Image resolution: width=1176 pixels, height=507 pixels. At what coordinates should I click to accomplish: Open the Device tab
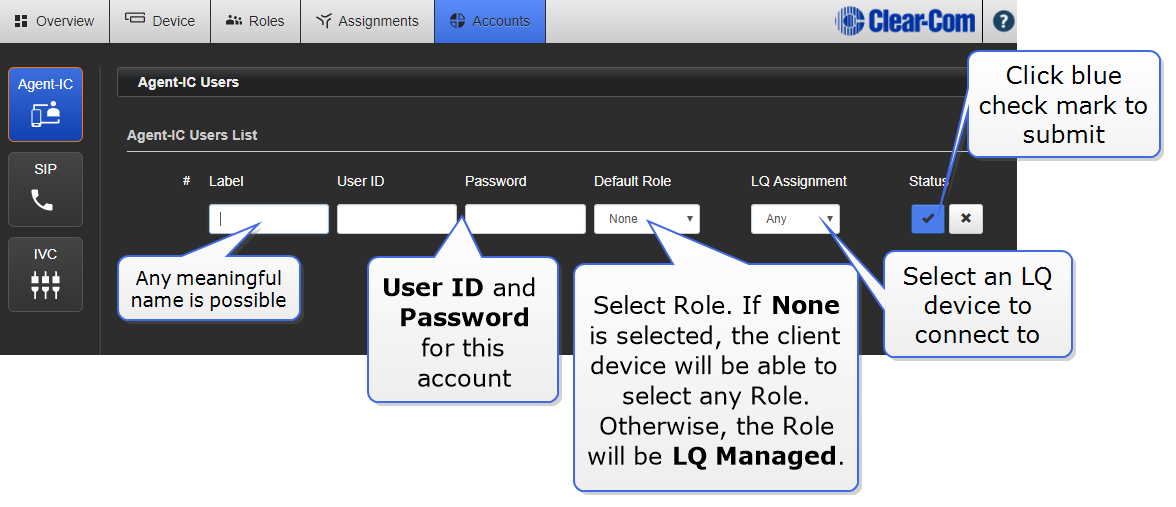[160, 21]
